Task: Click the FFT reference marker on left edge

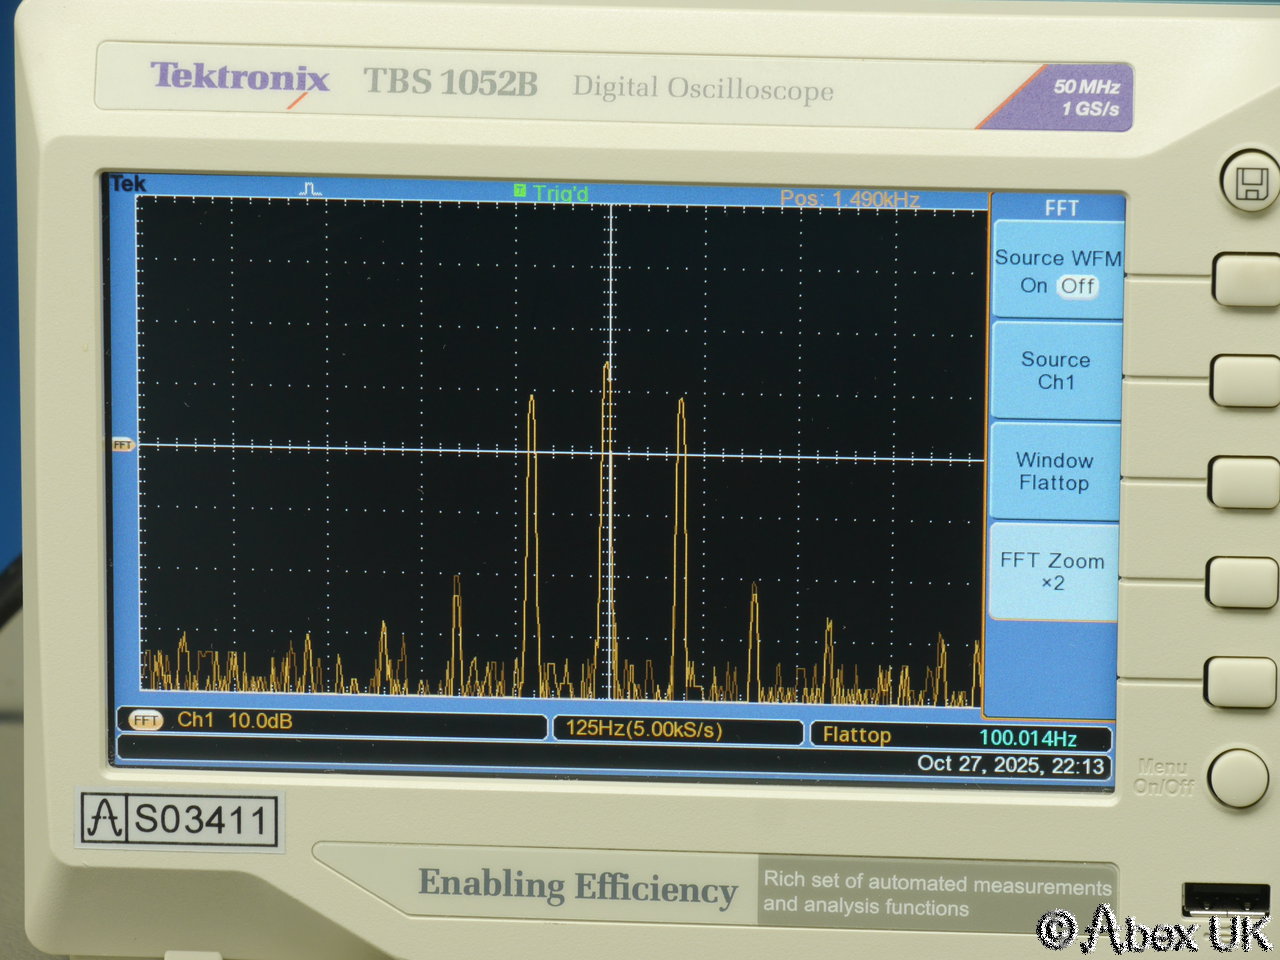Action: 122,444
